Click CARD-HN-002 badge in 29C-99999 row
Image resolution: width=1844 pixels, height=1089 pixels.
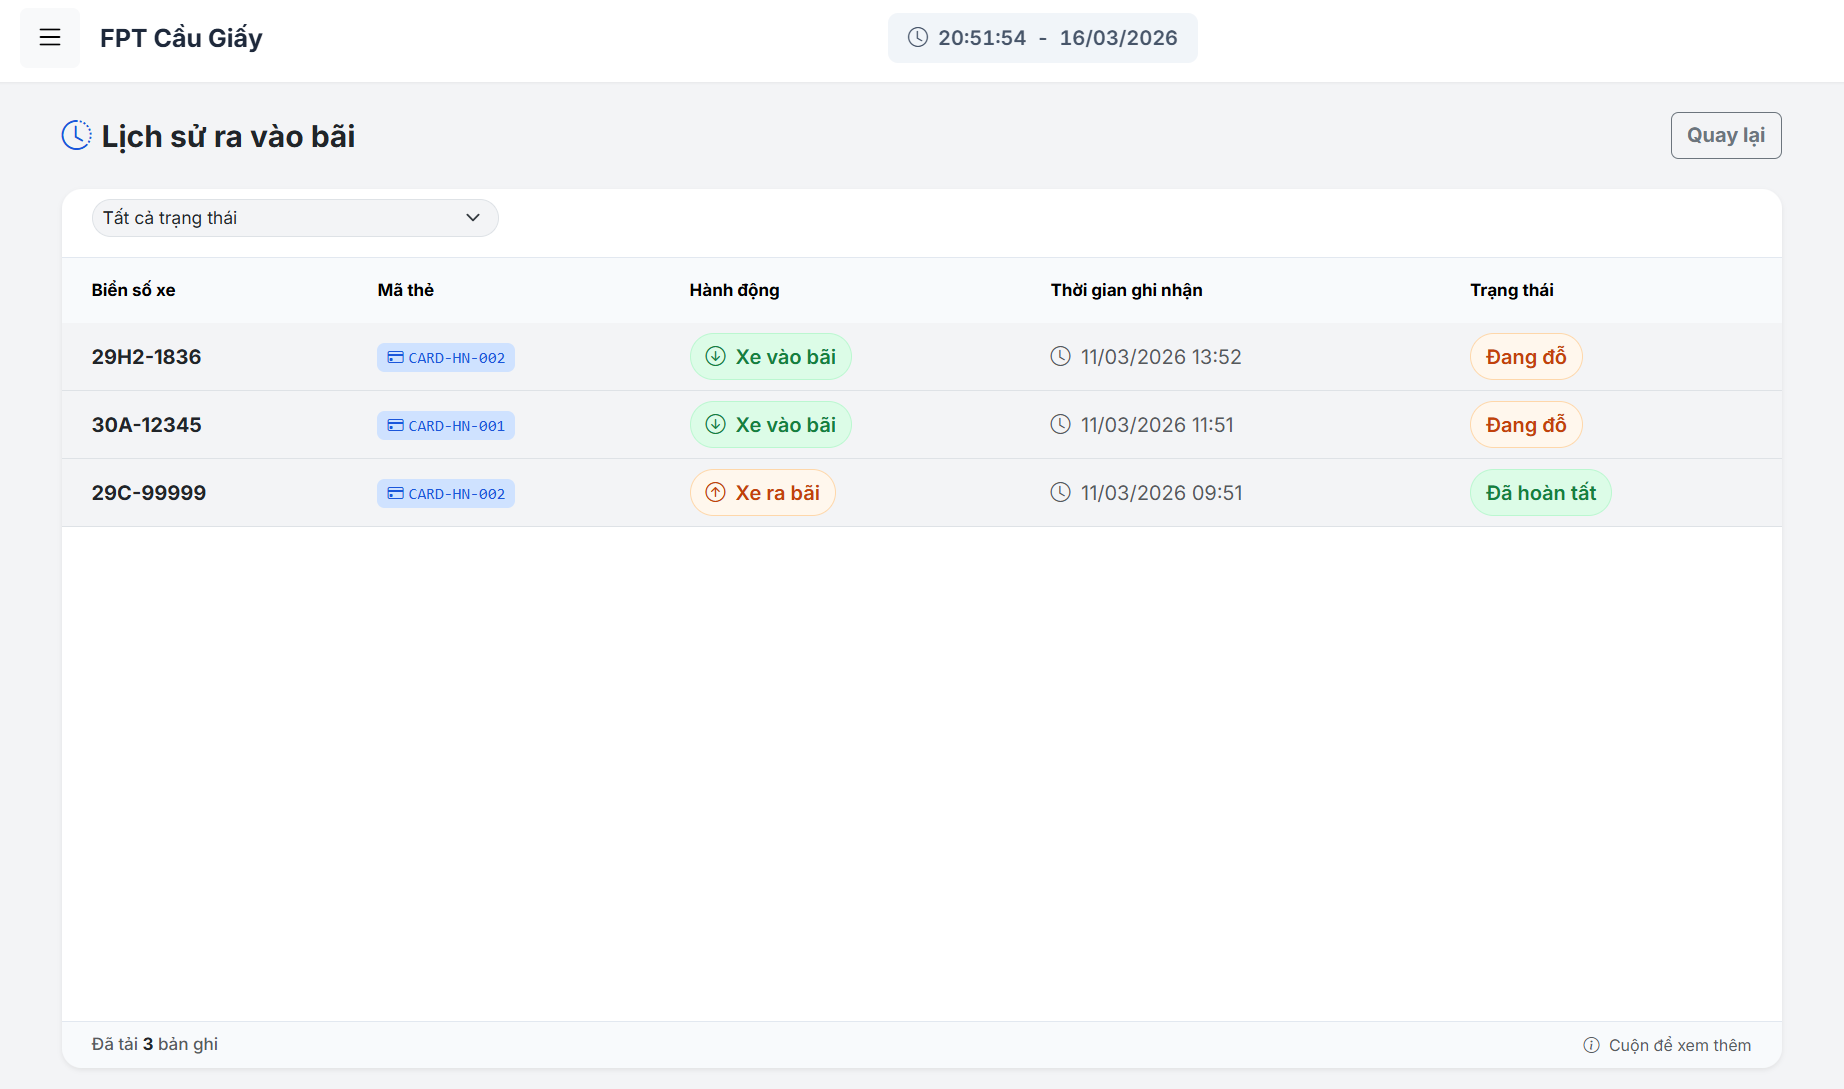446,494
